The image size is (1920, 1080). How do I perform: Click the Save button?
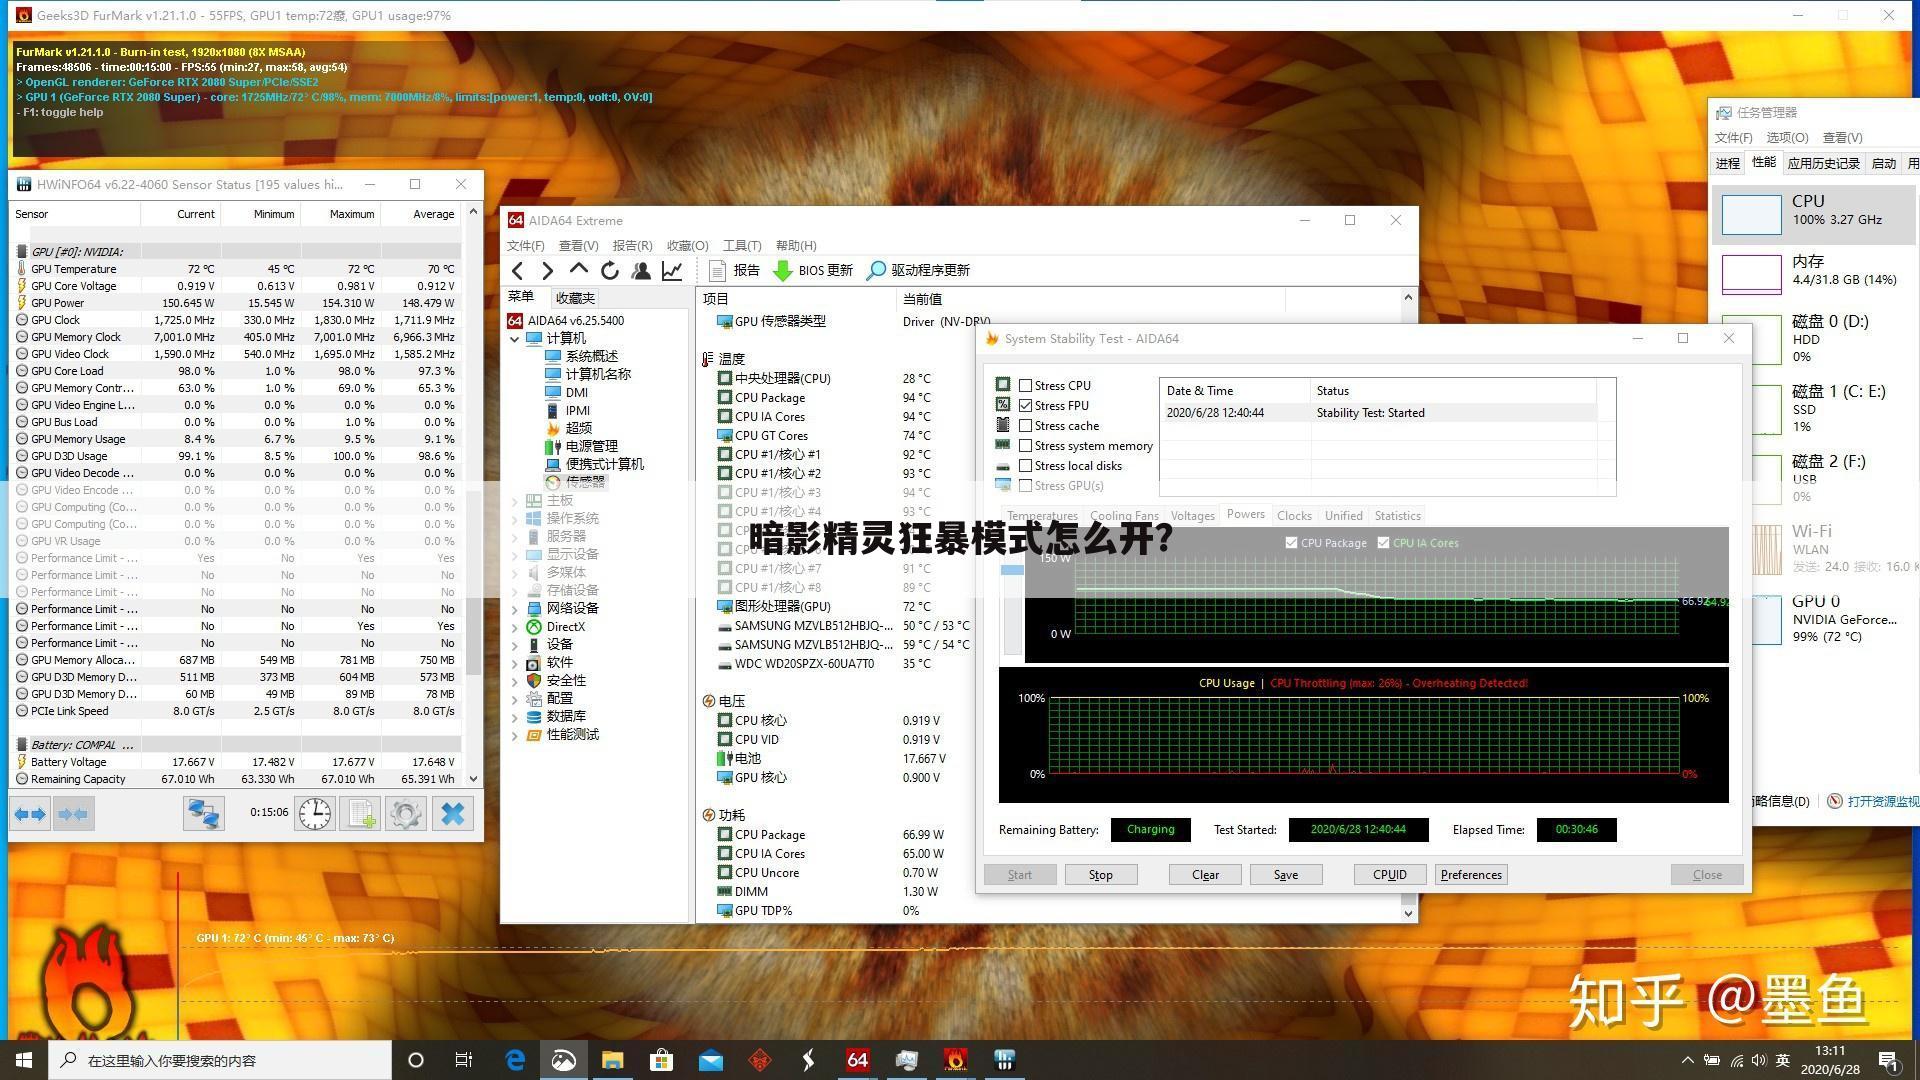(1286, 875)
